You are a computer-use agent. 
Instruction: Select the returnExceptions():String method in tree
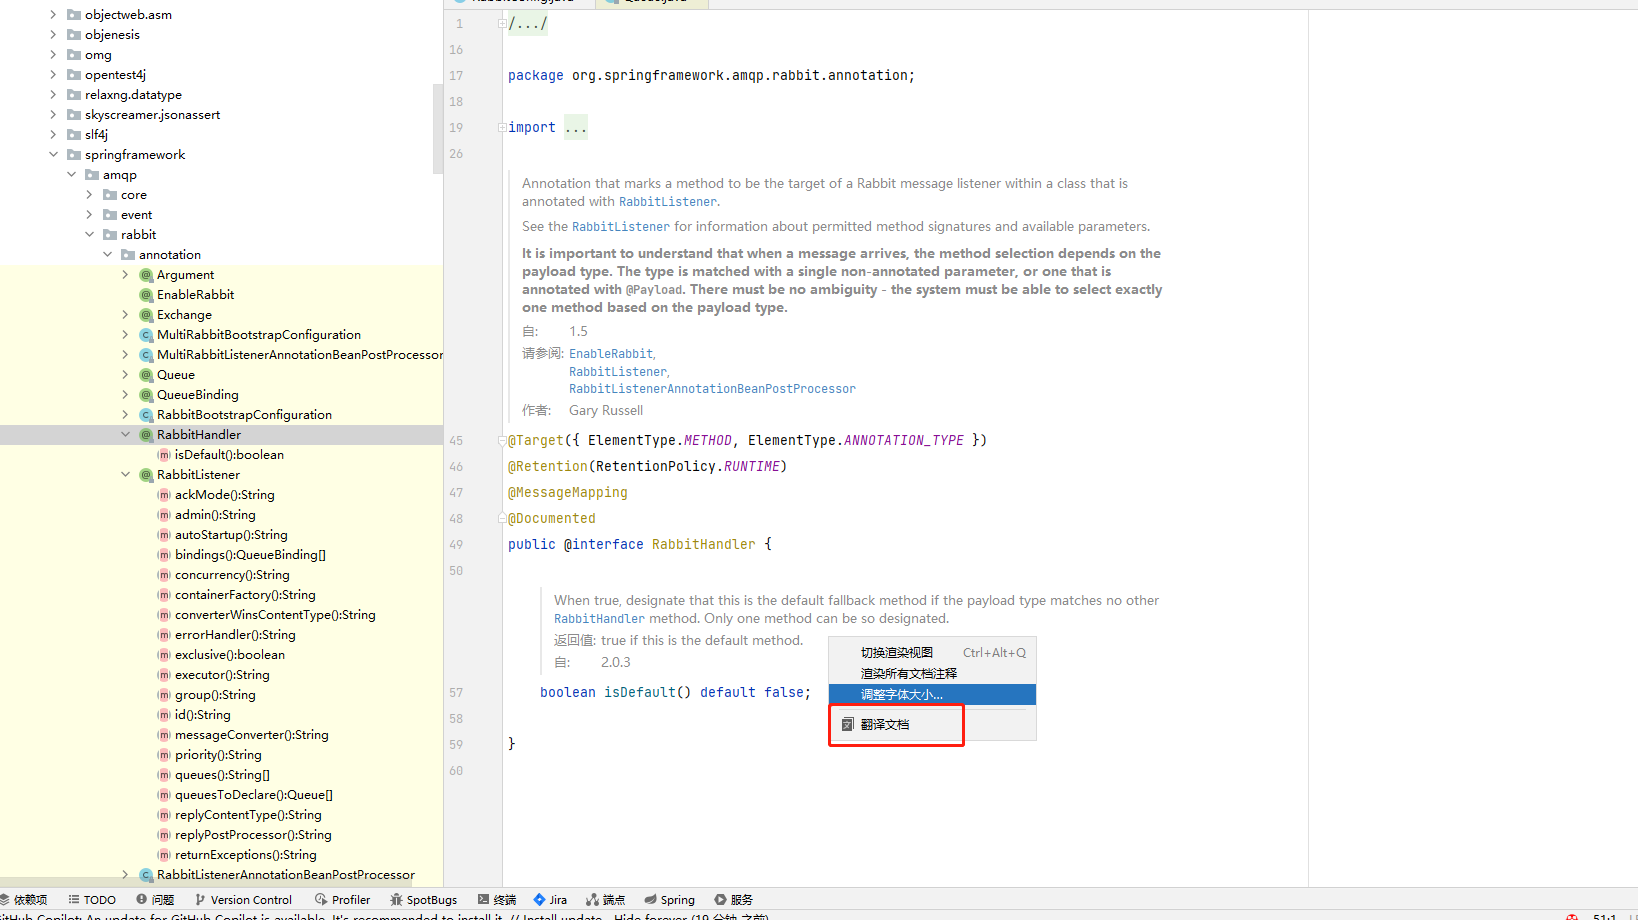coord(245,855)
